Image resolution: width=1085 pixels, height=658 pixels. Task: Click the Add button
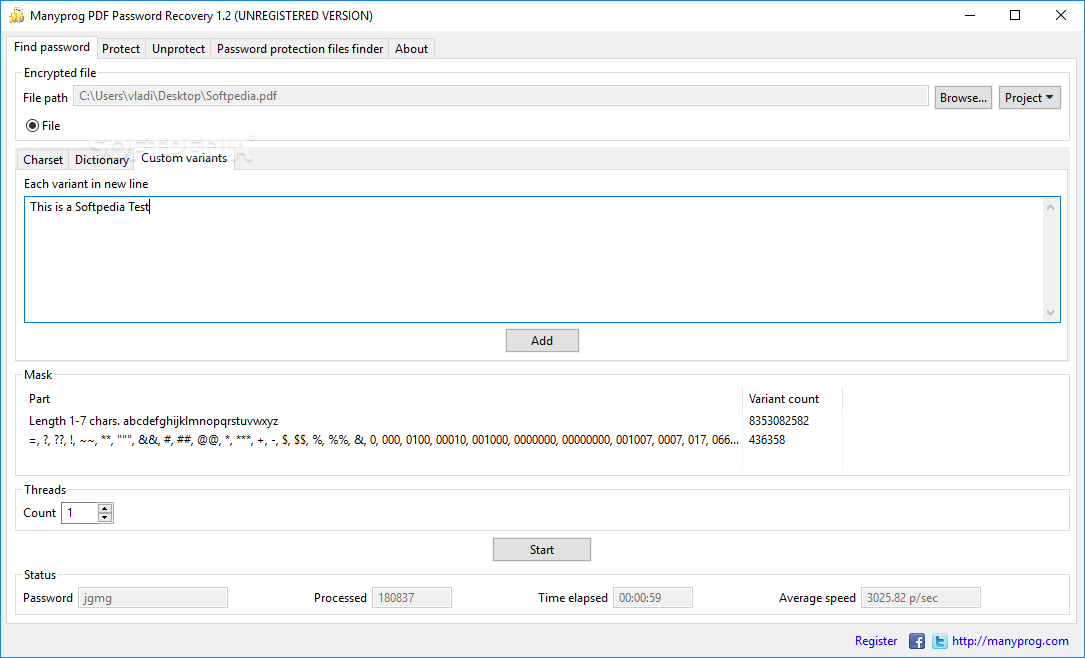click(x=542, y=340)
